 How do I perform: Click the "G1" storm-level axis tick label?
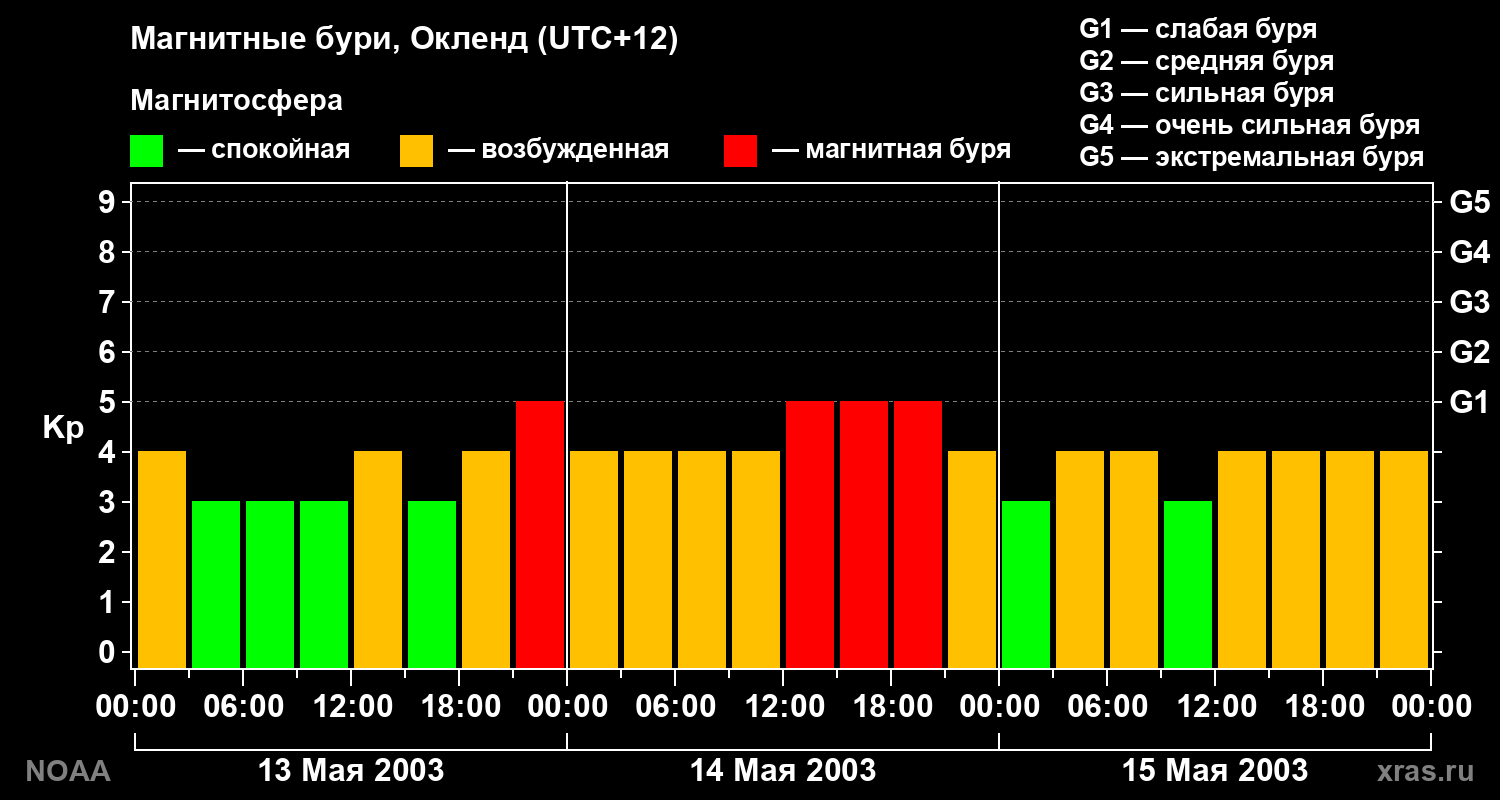point(1469,402)
